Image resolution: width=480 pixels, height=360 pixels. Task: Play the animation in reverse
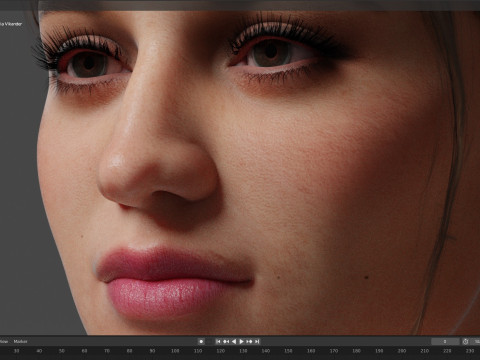234,341
